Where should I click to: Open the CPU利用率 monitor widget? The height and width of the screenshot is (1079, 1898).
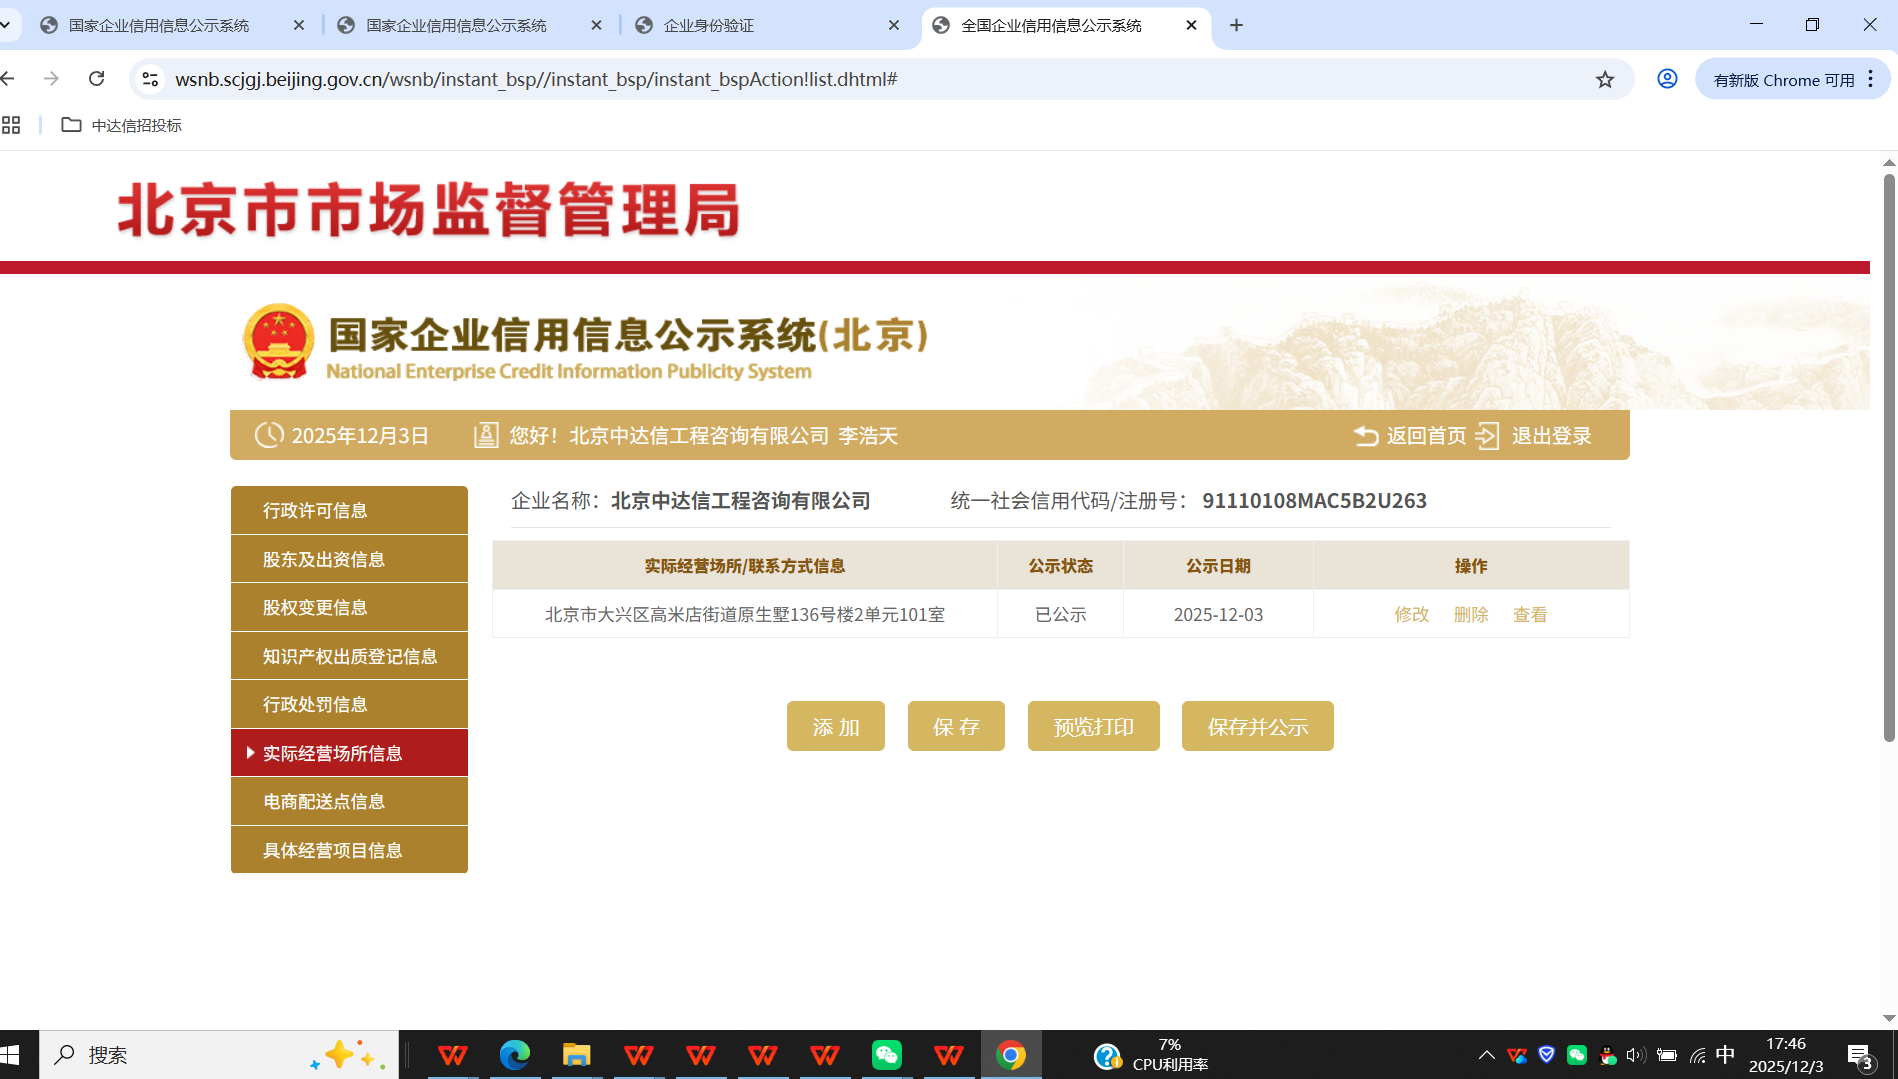point(1151,1055)
